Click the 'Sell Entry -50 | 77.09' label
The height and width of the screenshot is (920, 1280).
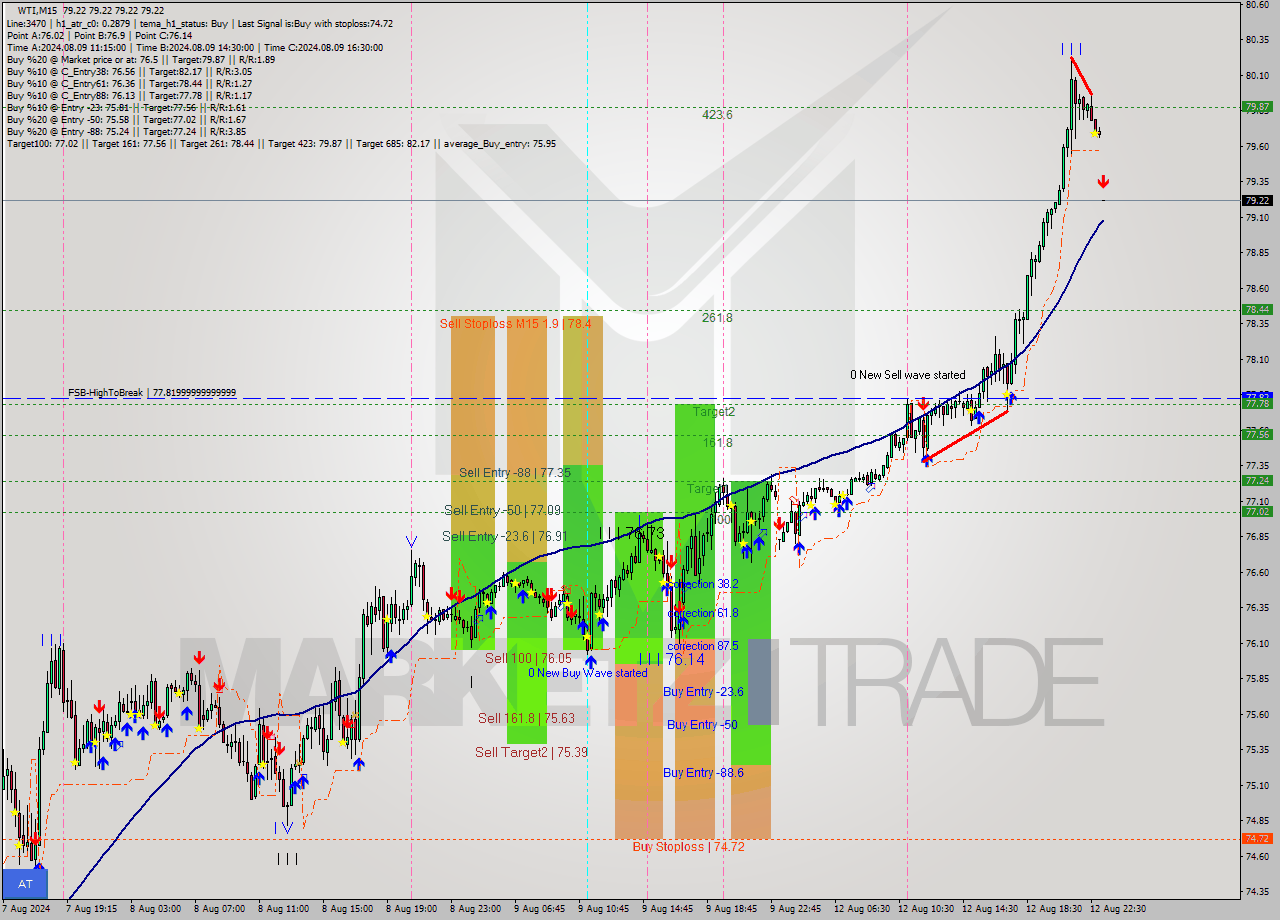(x=503, y=511)
